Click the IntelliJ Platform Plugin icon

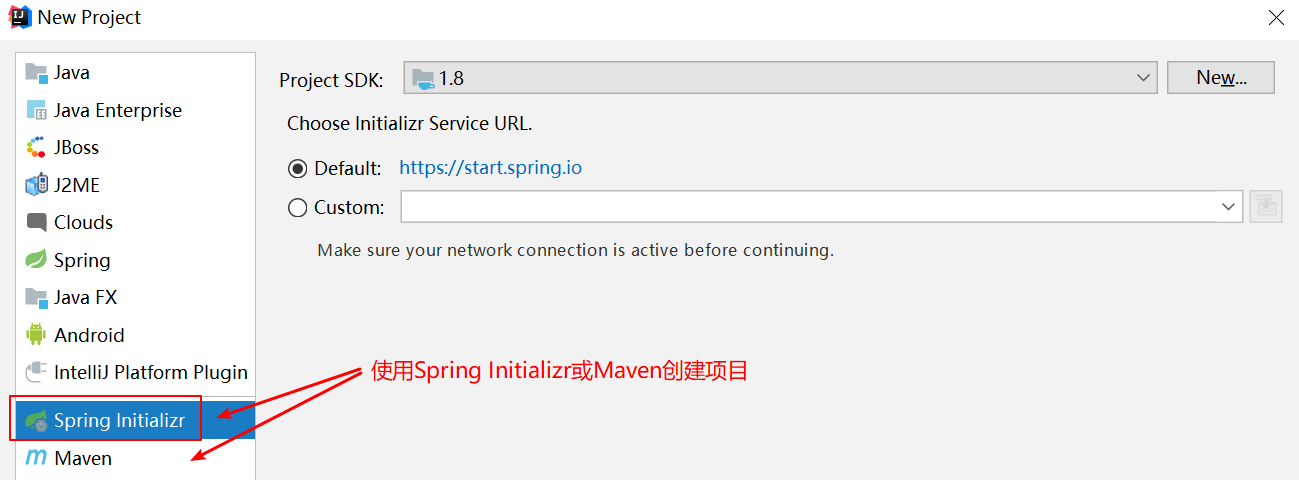[x=37, y=372]
